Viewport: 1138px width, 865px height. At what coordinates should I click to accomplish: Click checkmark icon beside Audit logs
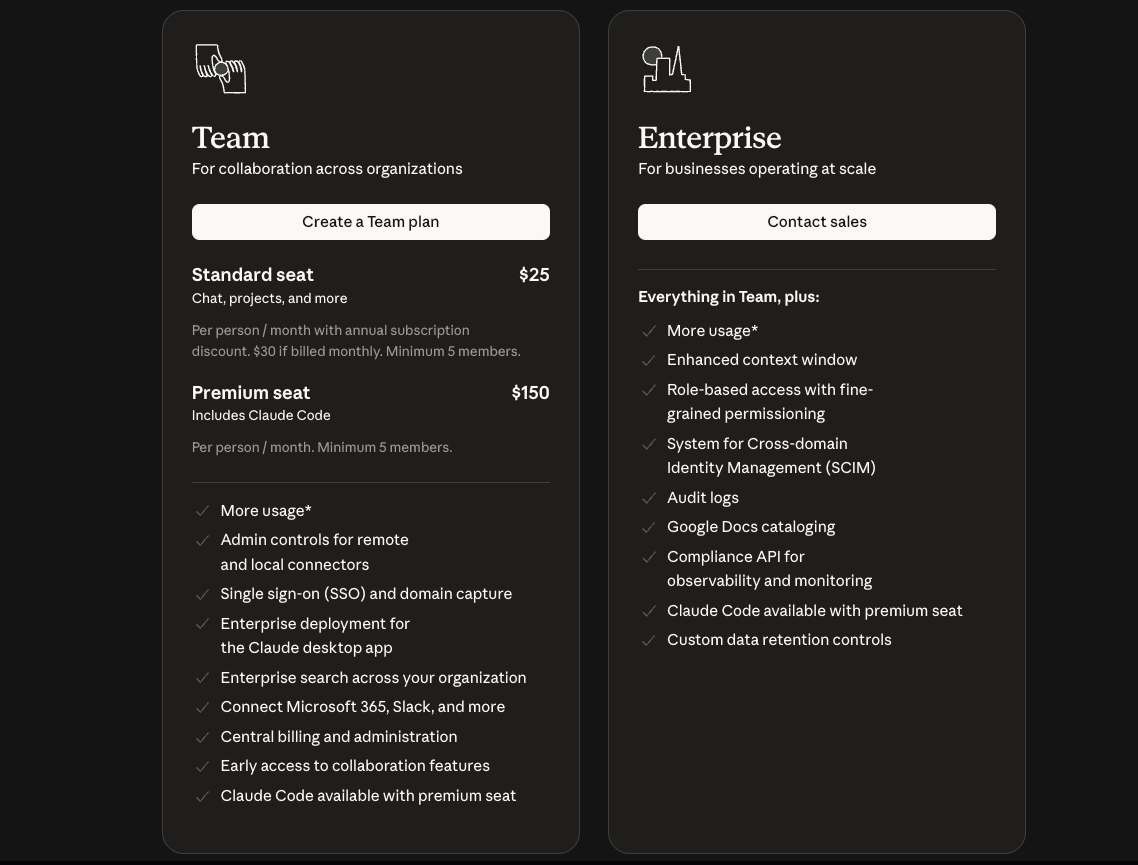[649, 498]
